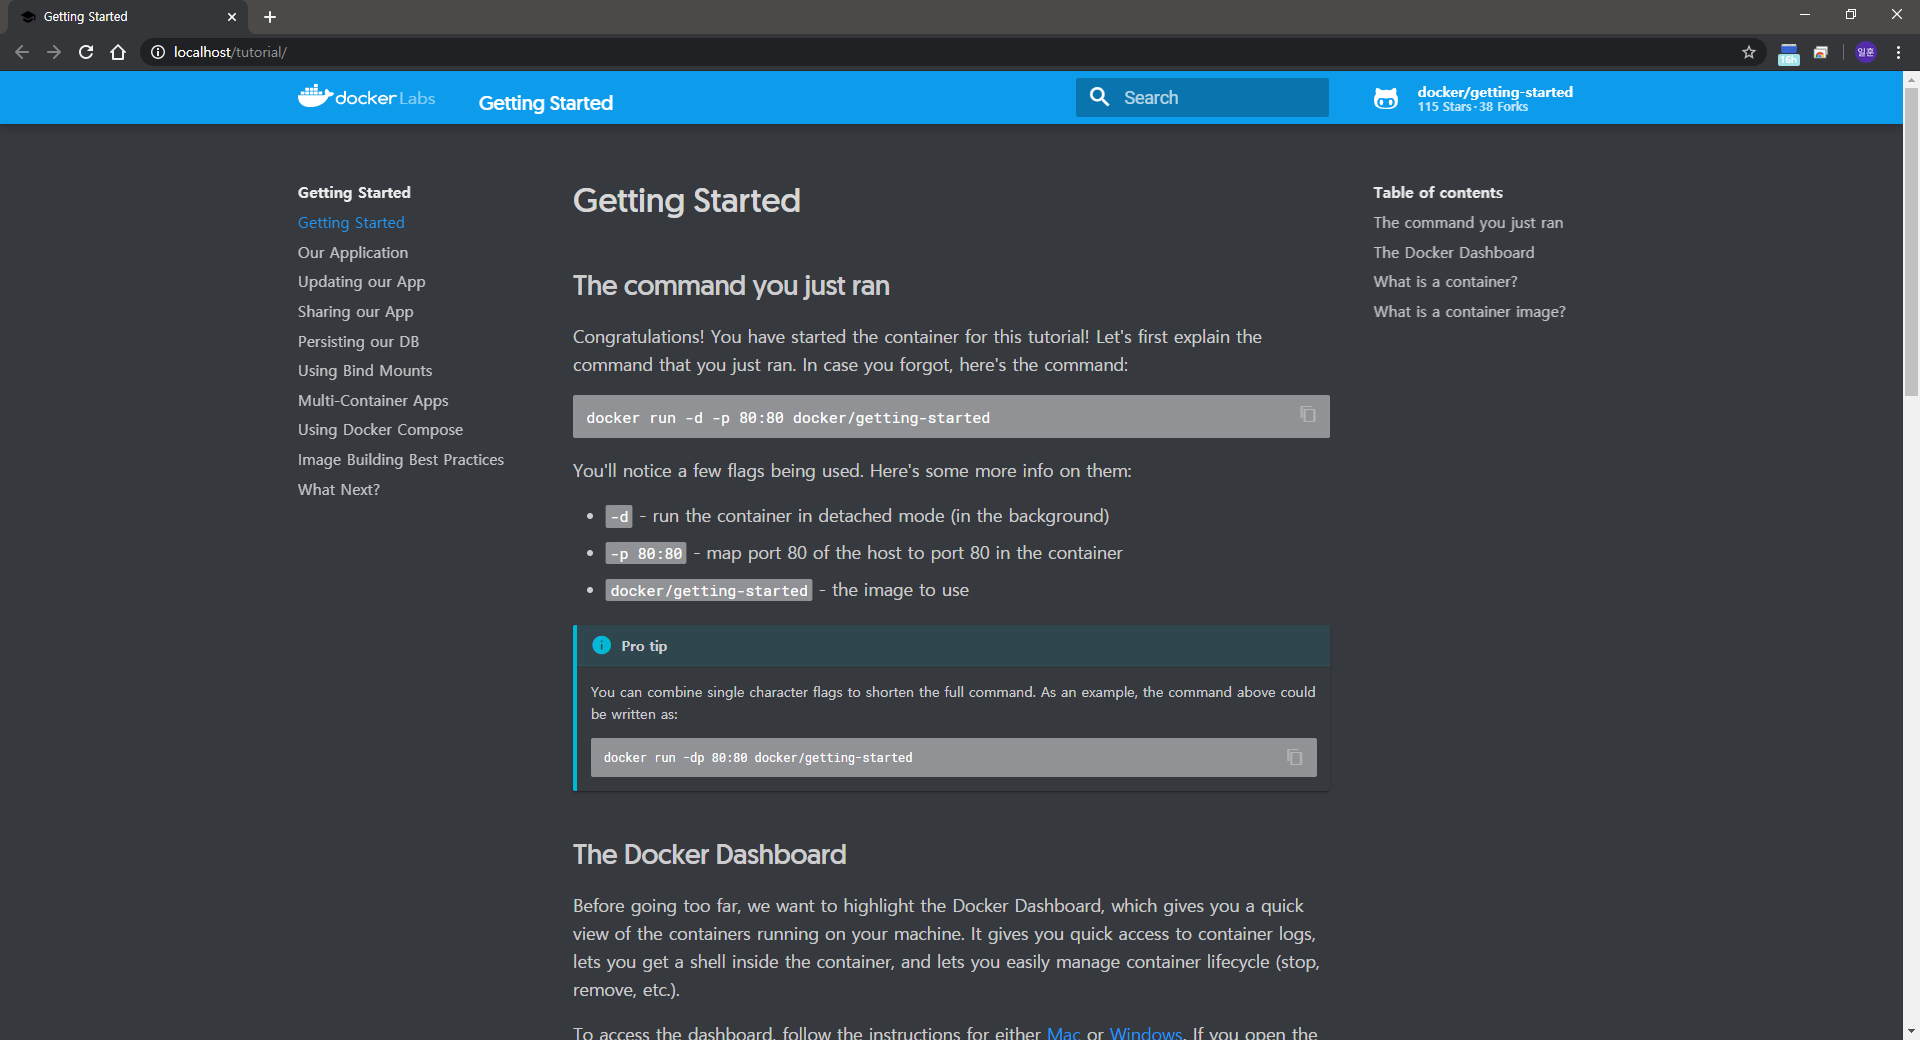This screenshot has height=1040, width=1920.
Task: Click the Docker Labs whale logo
Action: click(x=366, y=97)
